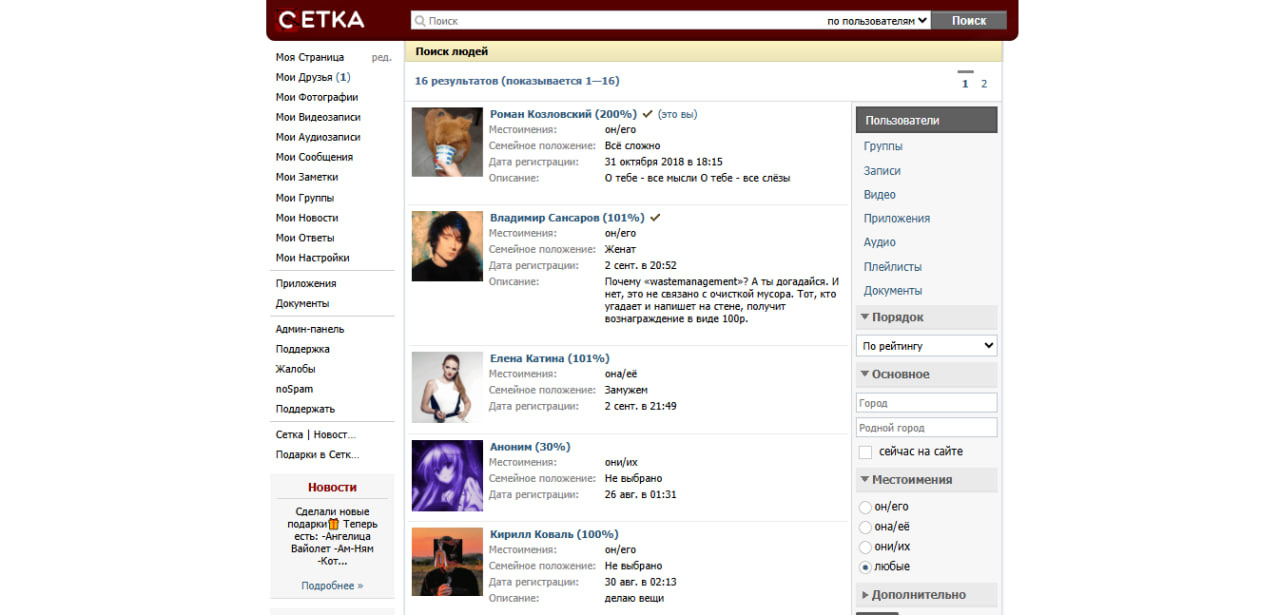Select the 'любые' pronoun radio button
Viewport: 1280px width, 615px height.
865,567
